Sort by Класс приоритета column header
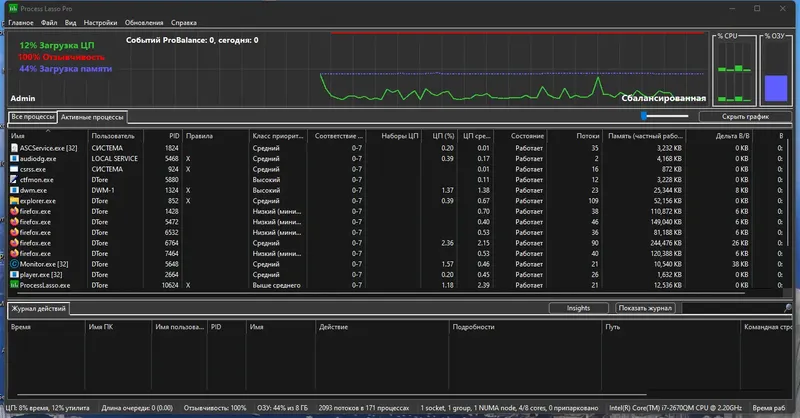This screenshot has width=800, height=418. point(279,136)
